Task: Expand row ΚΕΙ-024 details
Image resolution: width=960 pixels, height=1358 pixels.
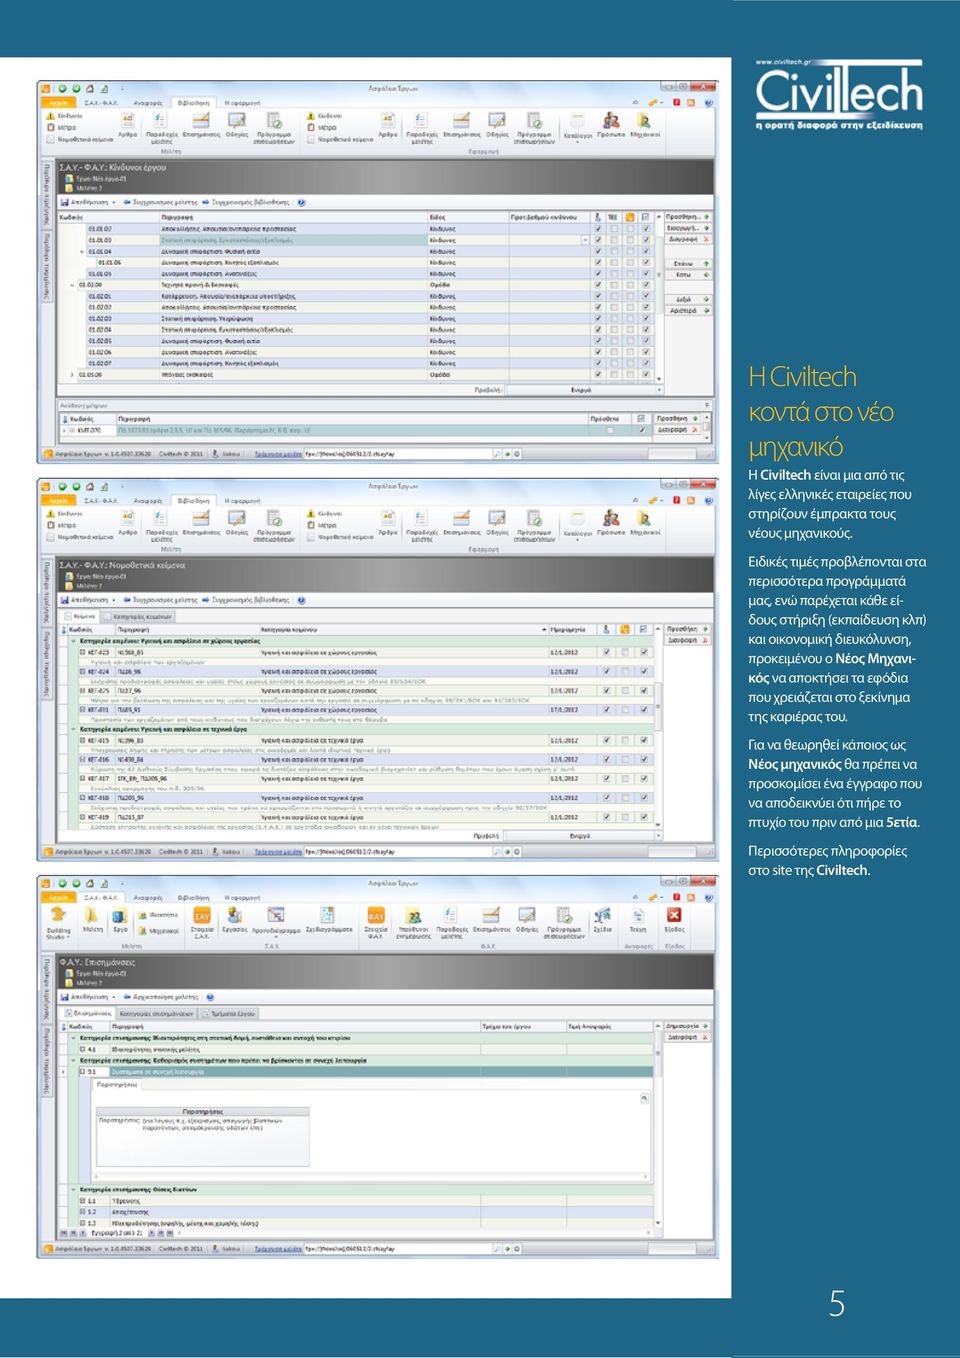Action: [x=83, y=672]
